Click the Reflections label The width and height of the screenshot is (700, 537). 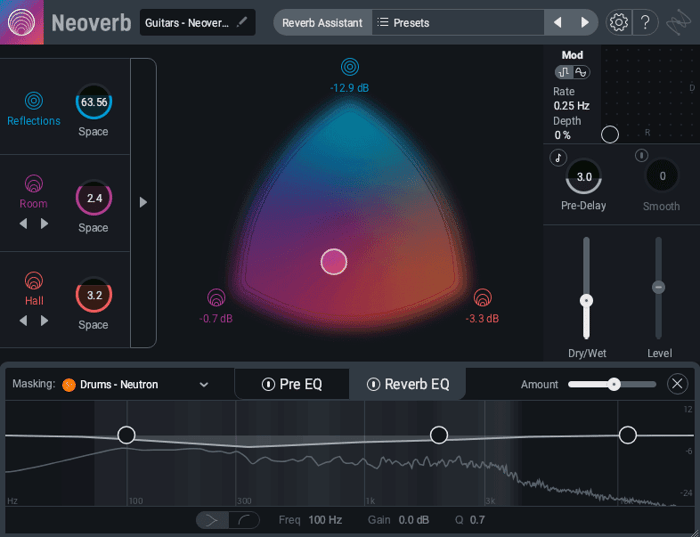(34, 121)
